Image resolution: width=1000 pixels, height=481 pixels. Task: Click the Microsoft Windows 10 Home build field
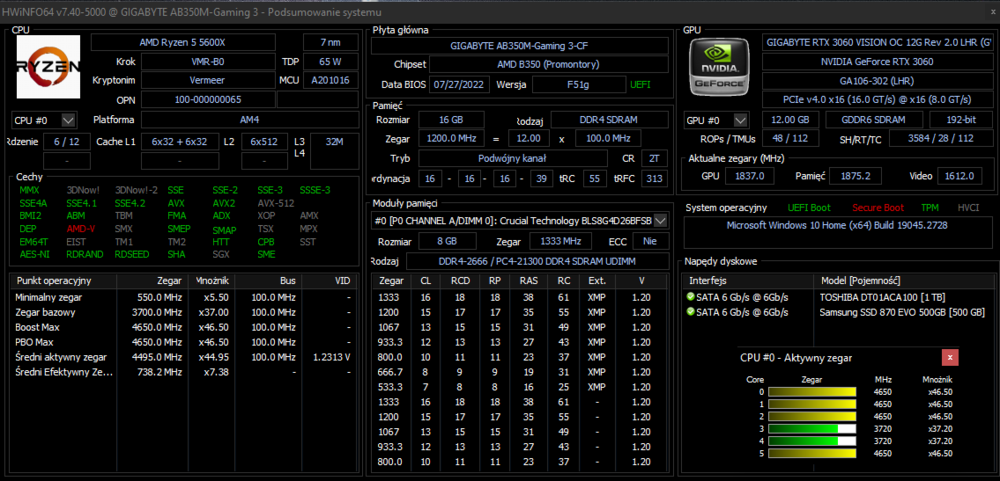click(837, 232)
